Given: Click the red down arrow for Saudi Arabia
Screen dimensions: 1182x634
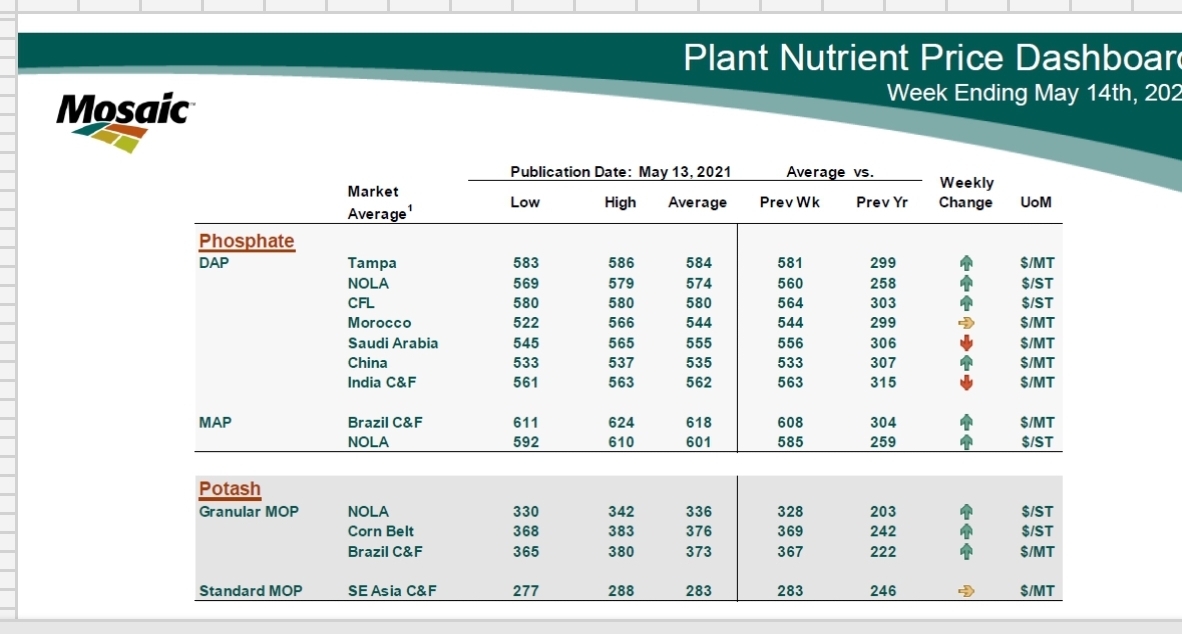Looking at the screenshot, I should pos(965,343).
